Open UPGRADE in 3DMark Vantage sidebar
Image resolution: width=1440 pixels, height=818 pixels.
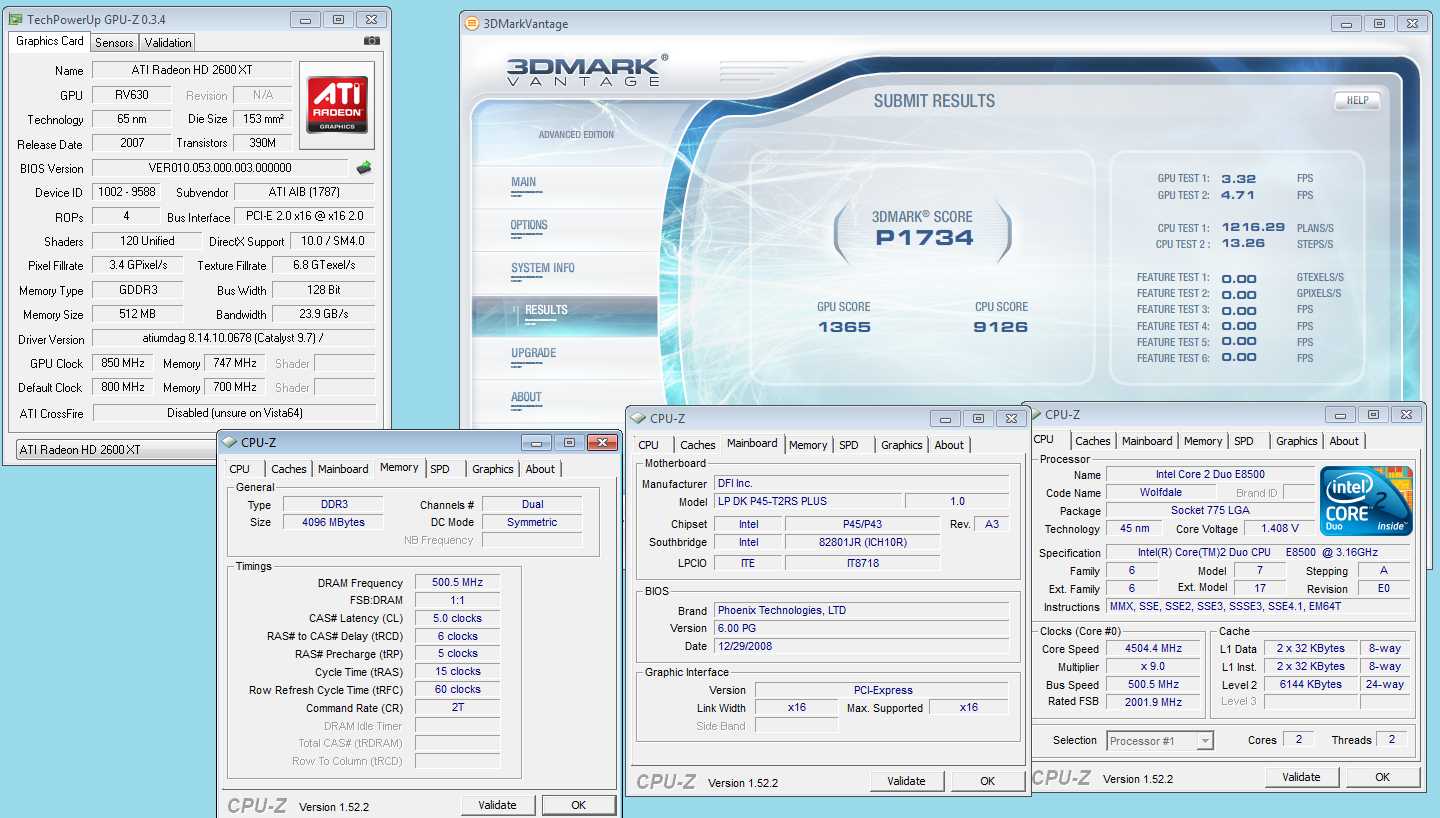[533, 353]
